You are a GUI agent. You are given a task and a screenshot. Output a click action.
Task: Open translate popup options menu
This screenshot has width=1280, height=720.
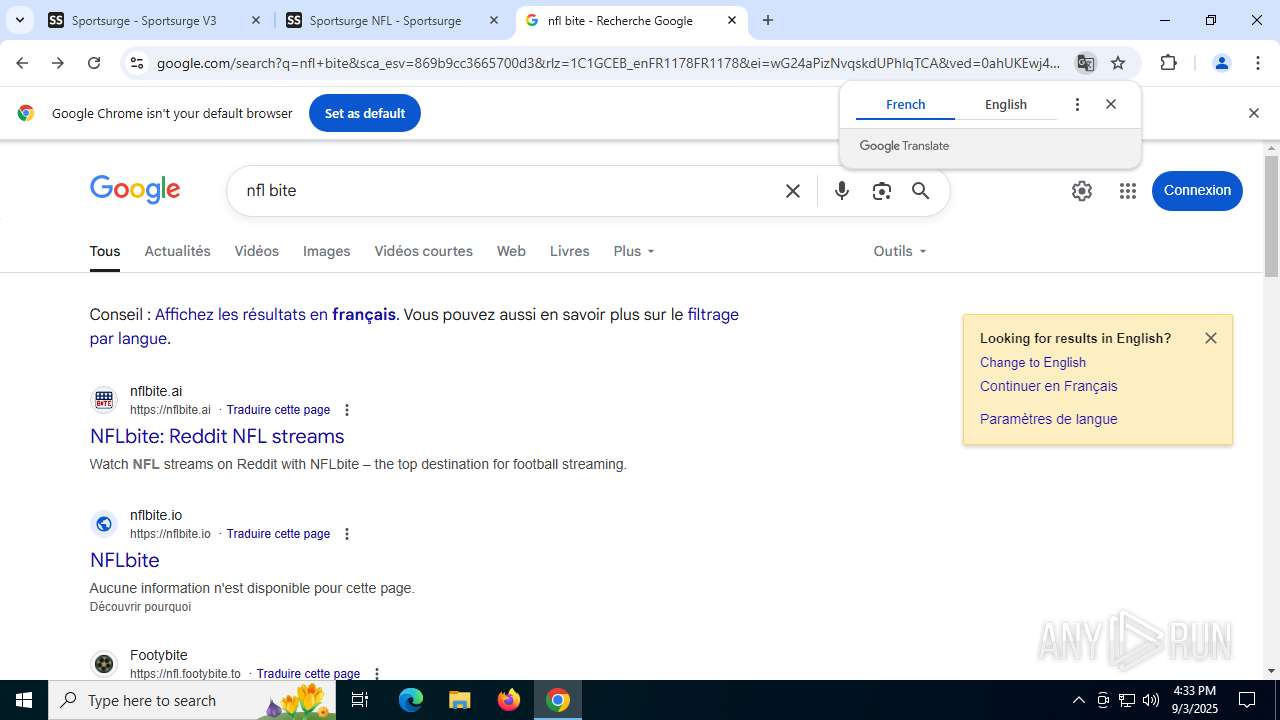click(x=1077, y=104)
